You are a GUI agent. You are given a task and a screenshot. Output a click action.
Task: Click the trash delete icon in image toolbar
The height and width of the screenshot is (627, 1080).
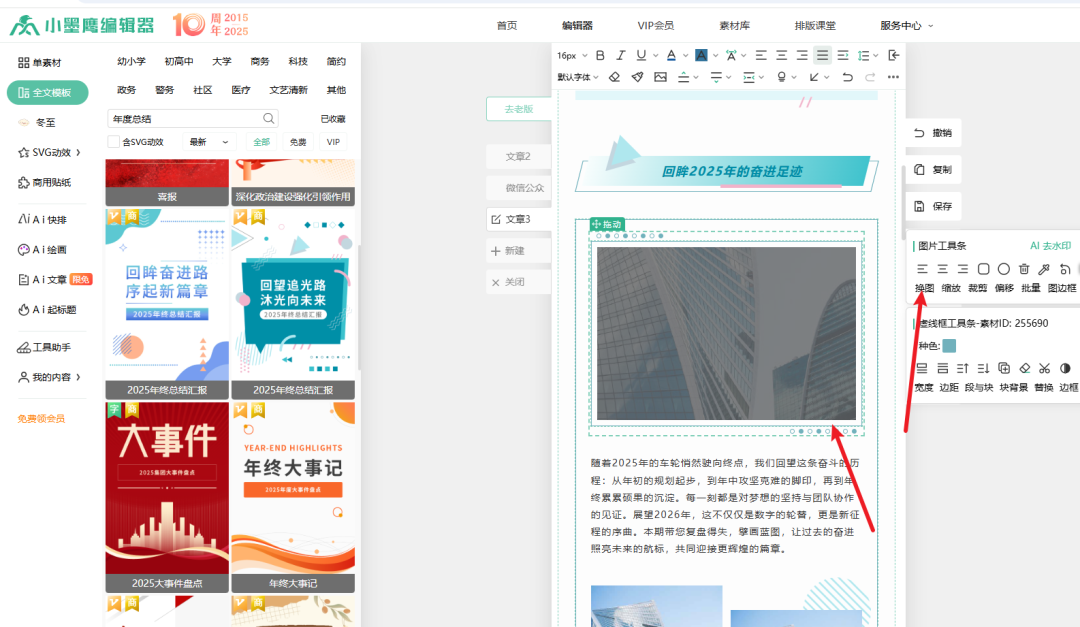[1024, 269]
